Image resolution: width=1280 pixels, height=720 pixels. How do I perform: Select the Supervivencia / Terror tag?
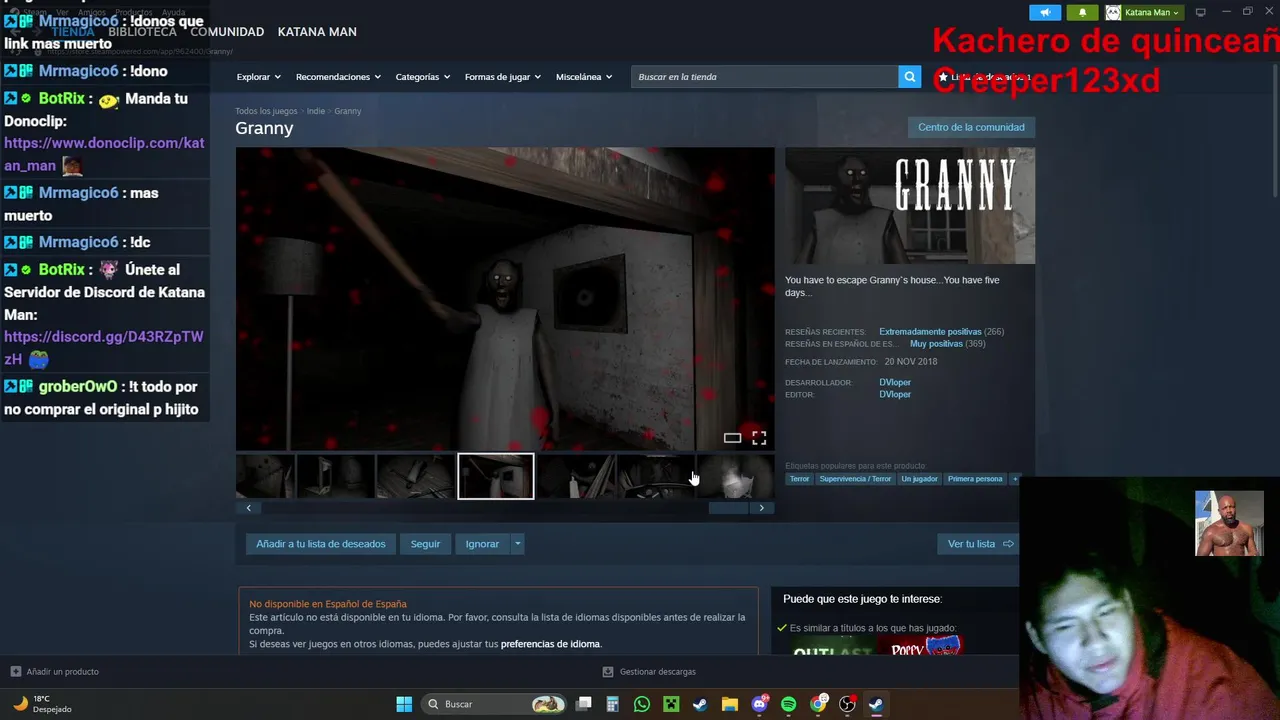pyautogui.click(x=855, y=479)
